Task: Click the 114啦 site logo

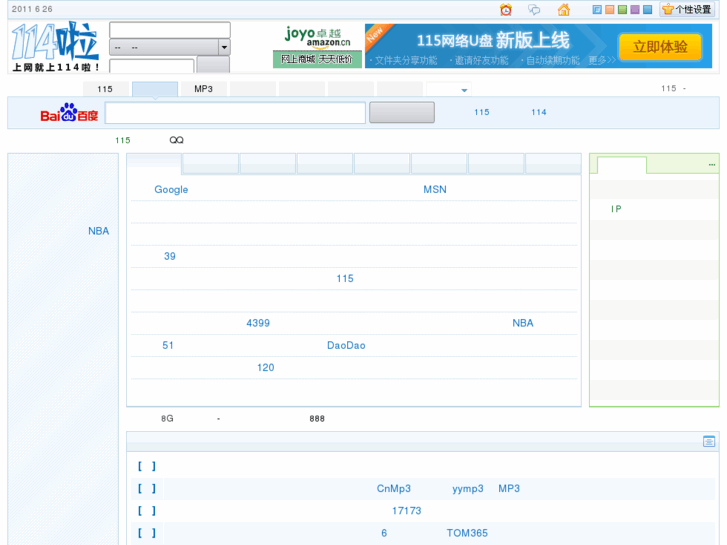Action: point(55,46)
